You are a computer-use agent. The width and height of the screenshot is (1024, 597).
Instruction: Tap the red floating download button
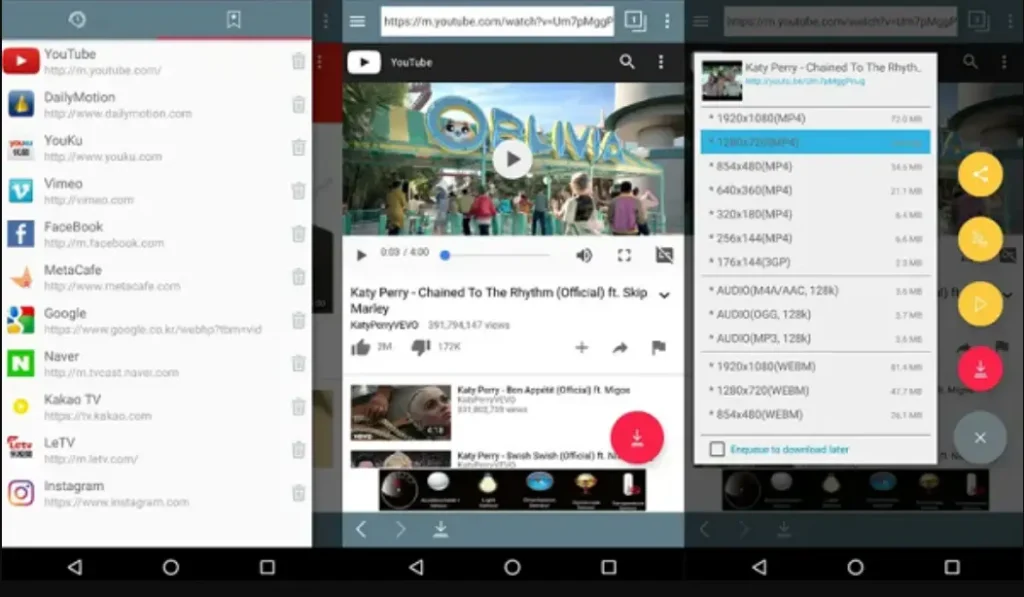pos(637,438)
